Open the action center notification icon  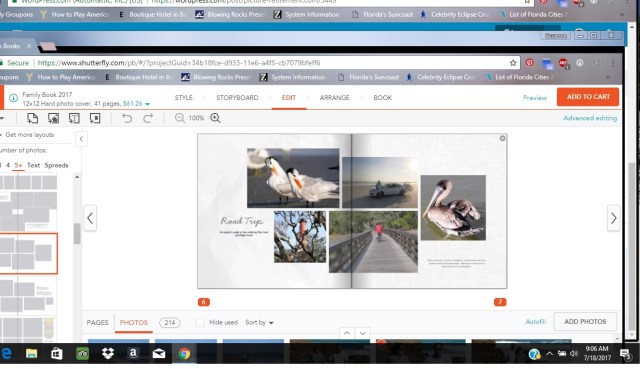click(625, 353)
